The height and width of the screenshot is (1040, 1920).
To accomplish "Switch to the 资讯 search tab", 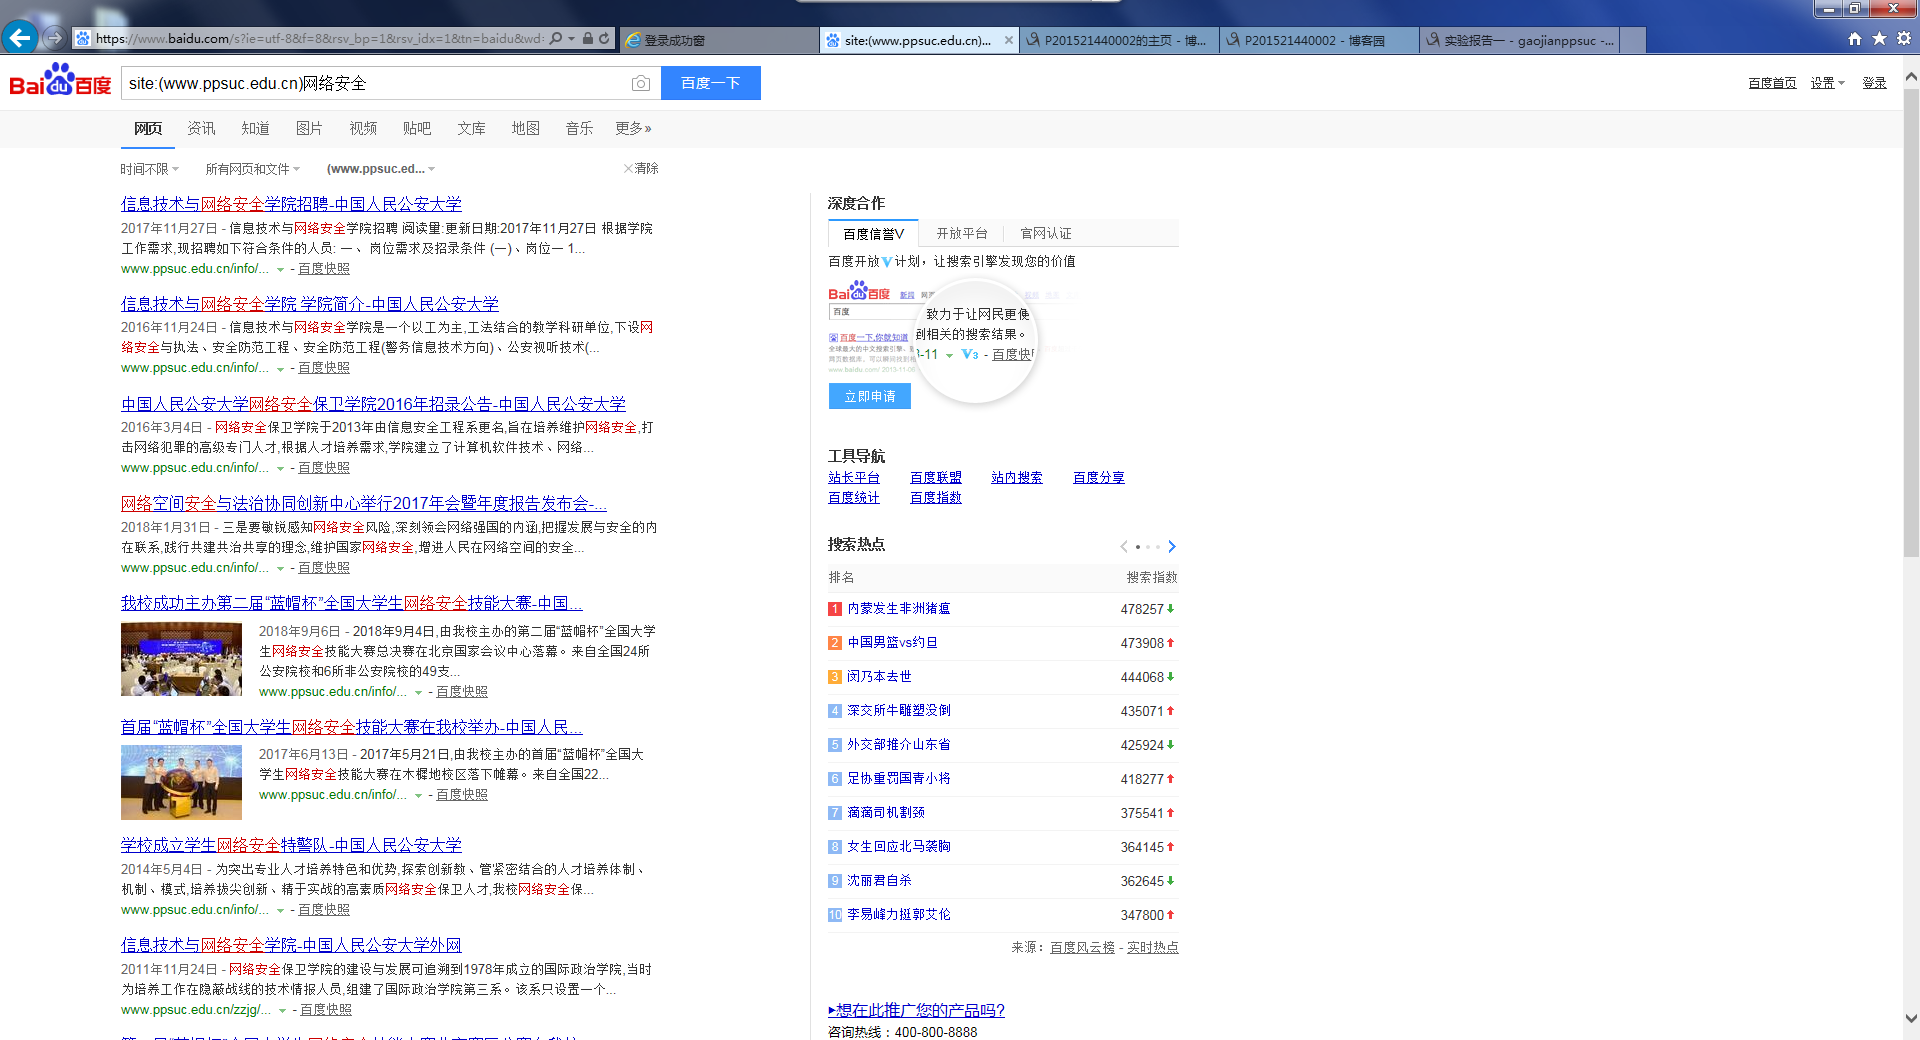I will click(x=201, y=128).
